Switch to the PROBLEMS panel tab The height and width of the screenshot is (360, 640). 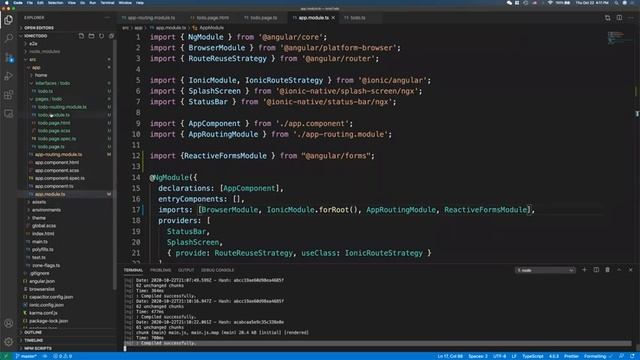tap(160, 270)
